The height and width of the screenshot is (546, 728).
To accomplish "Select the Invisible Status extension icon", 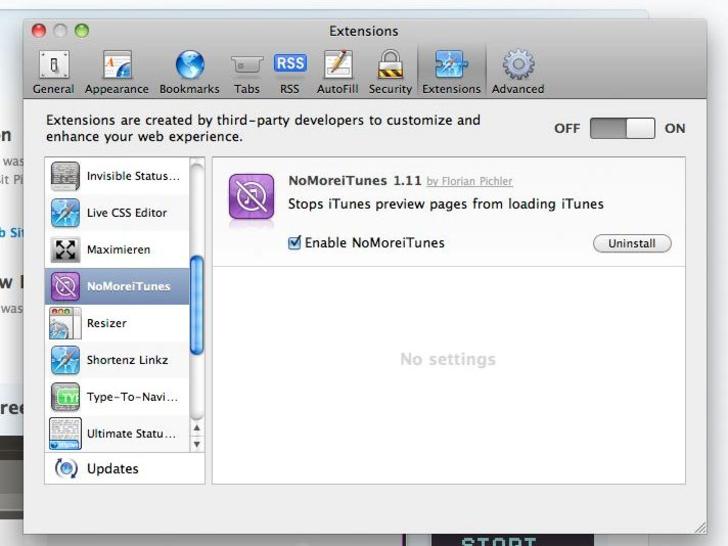I will [x=65, y=176].
